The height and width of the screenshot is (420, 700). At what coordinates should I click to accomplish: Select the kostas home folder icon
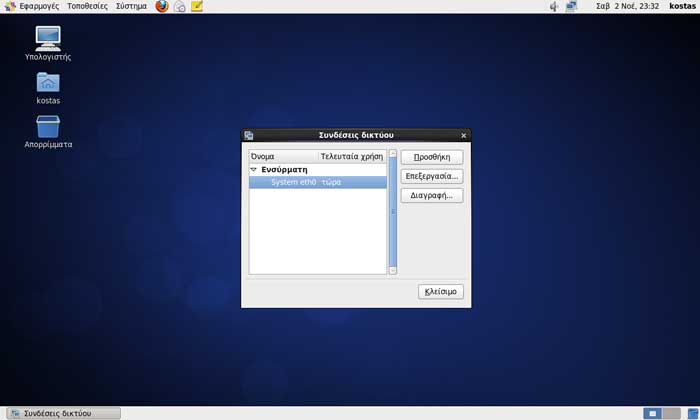tap(48, 88)
